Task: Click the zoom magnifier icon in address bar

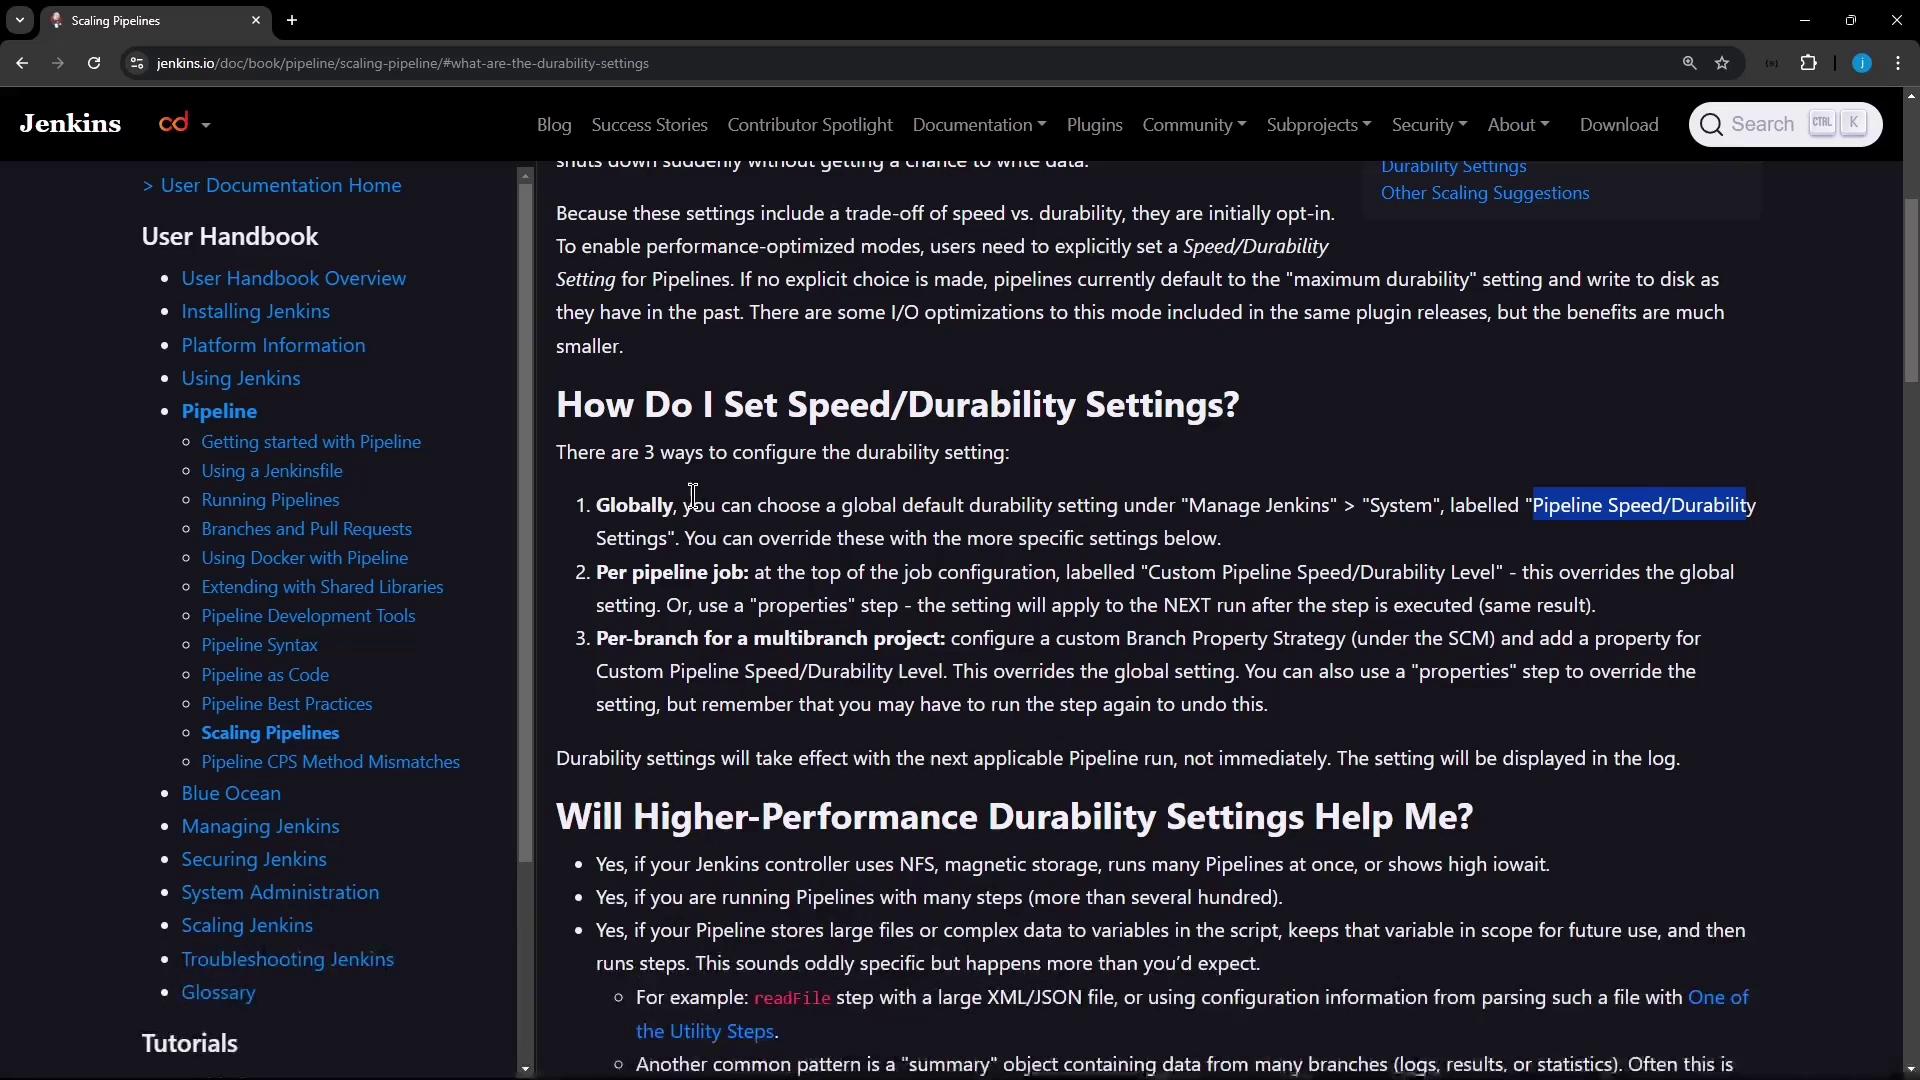Action: pos(1689,63)
